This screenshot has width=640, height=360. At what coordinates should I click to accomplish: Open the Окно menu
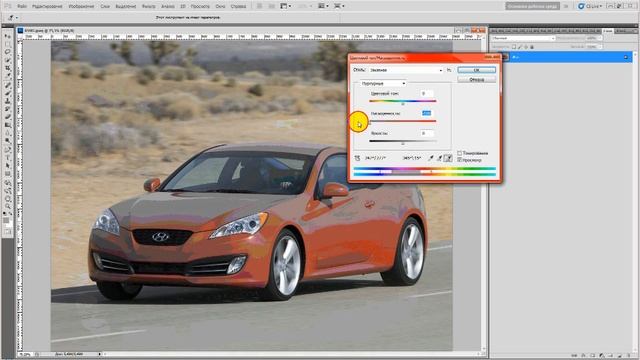220,7
